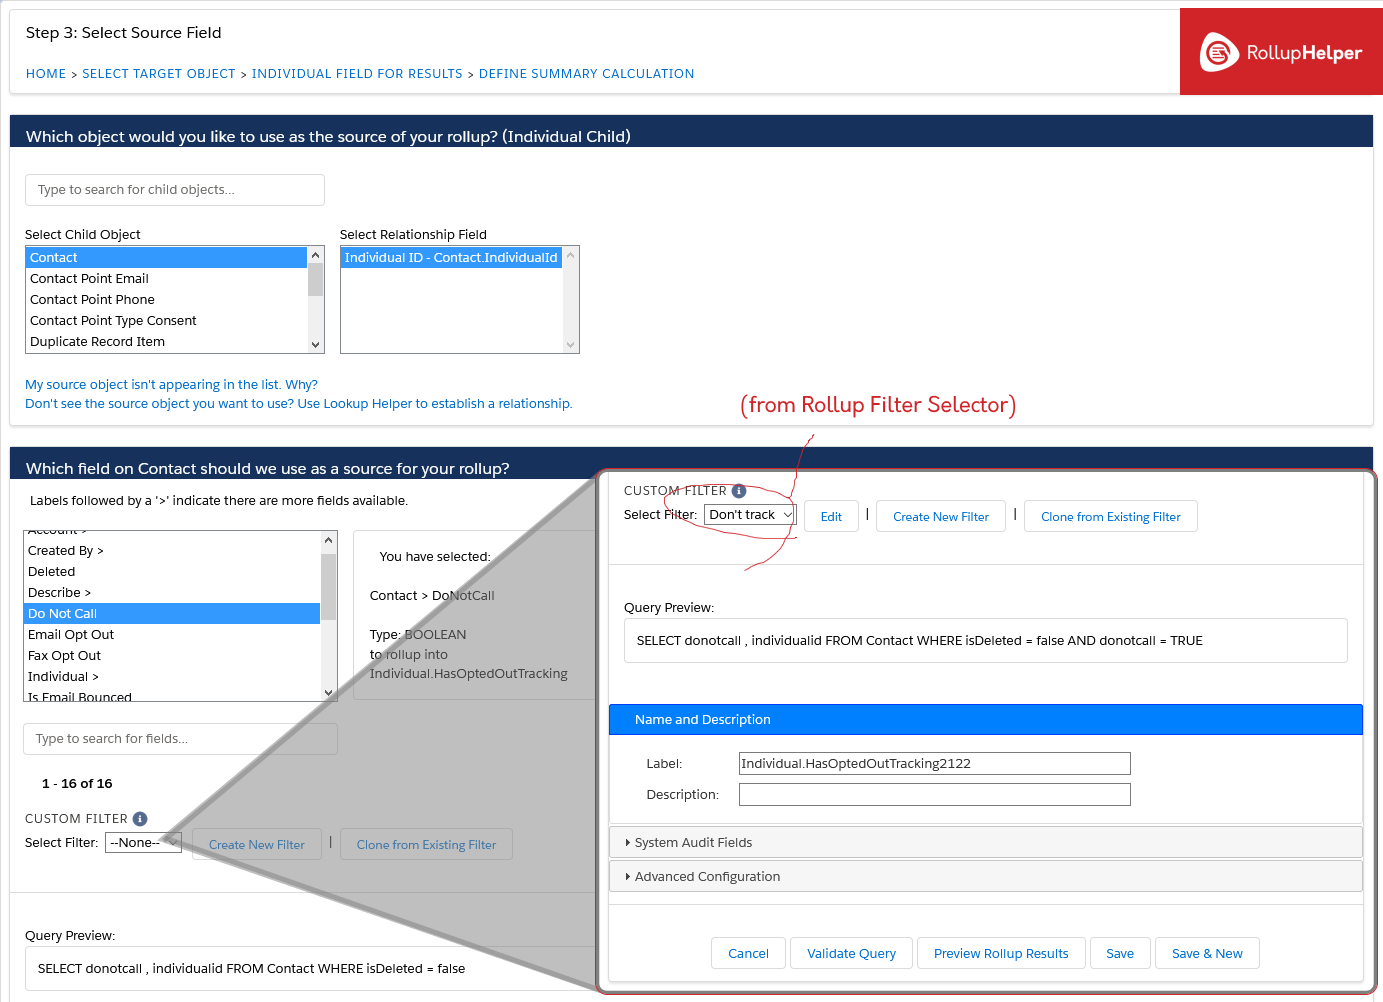
Task: Click Clone from Existing Filter in the popup
Action: tap(1111, 517)
